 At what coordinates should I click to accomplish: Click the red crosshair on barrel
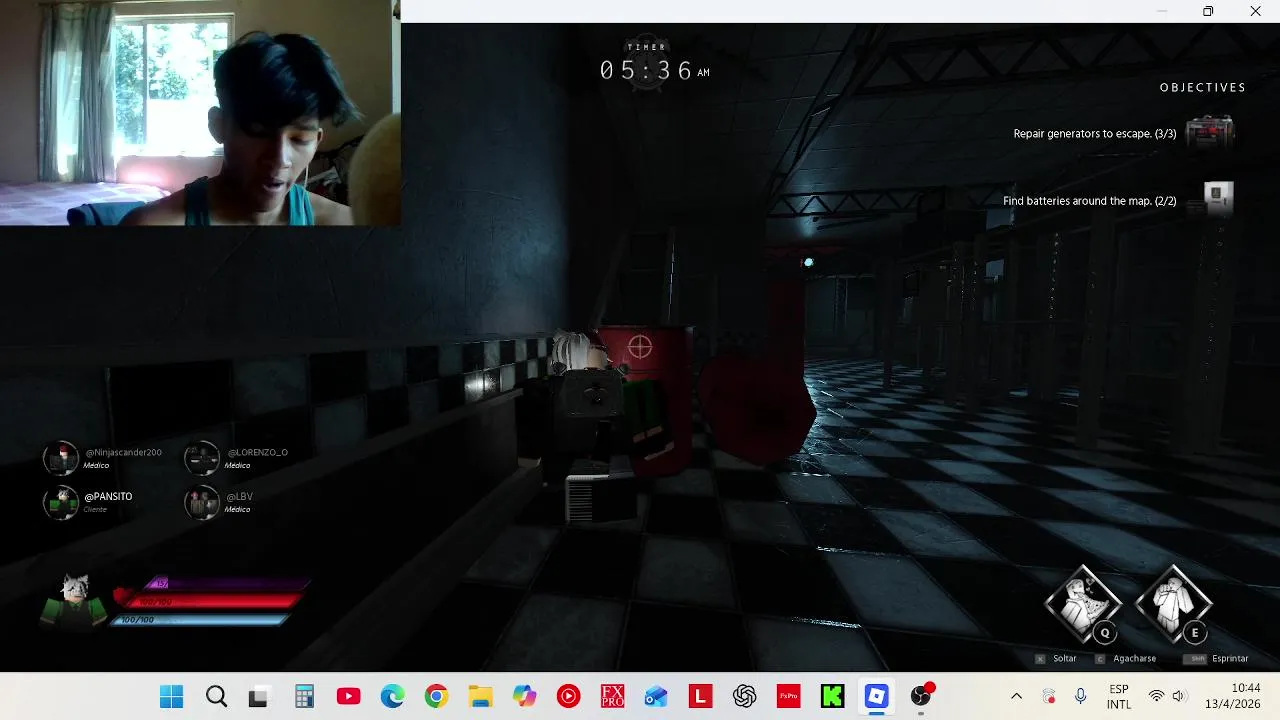640,348
